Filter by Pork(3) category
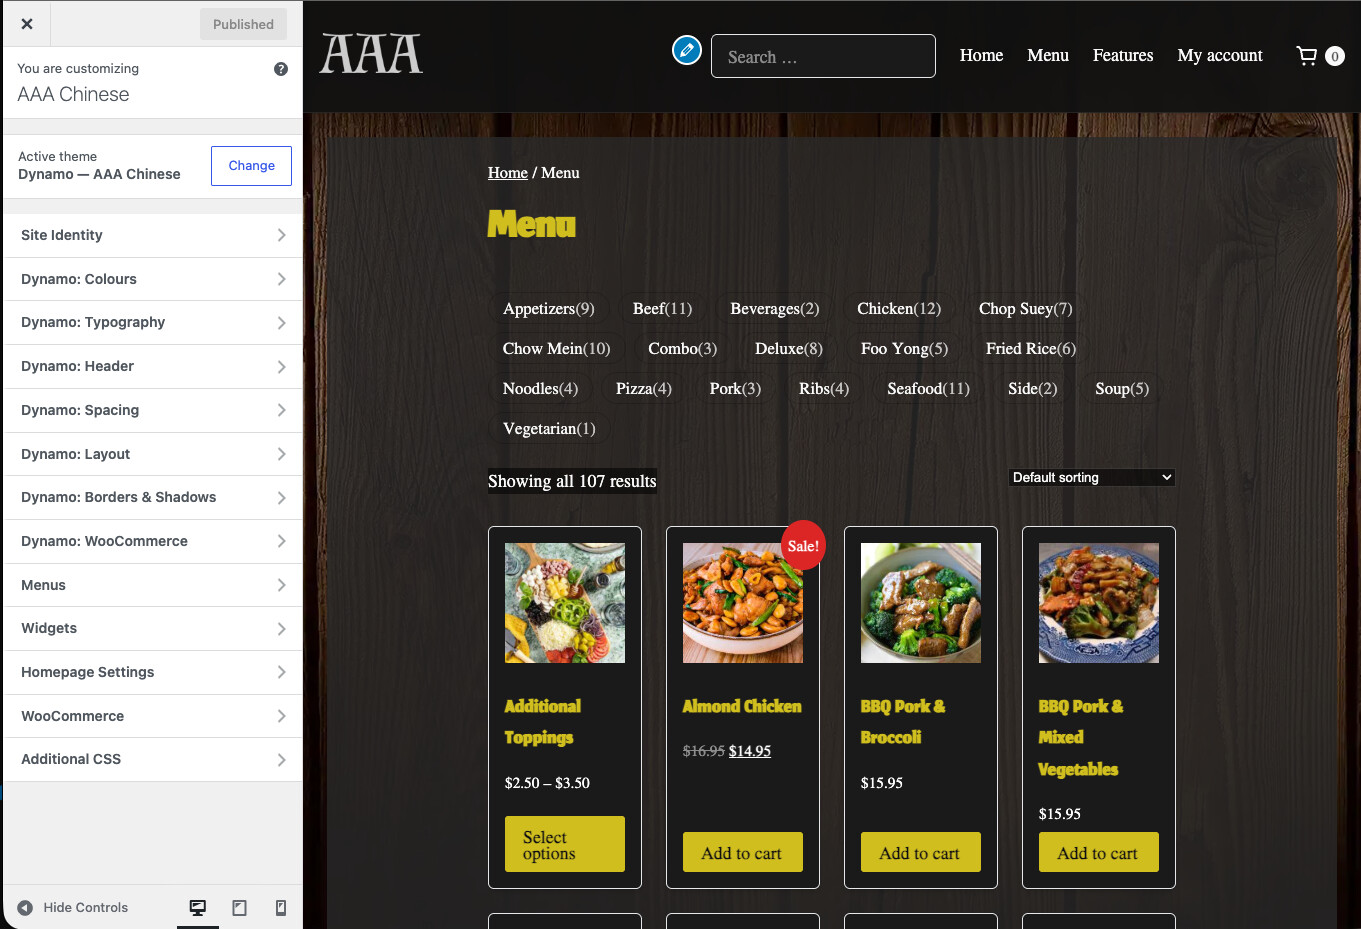Screen dimensions: 1361x929 pyautogui.click(x=735, y=389)
